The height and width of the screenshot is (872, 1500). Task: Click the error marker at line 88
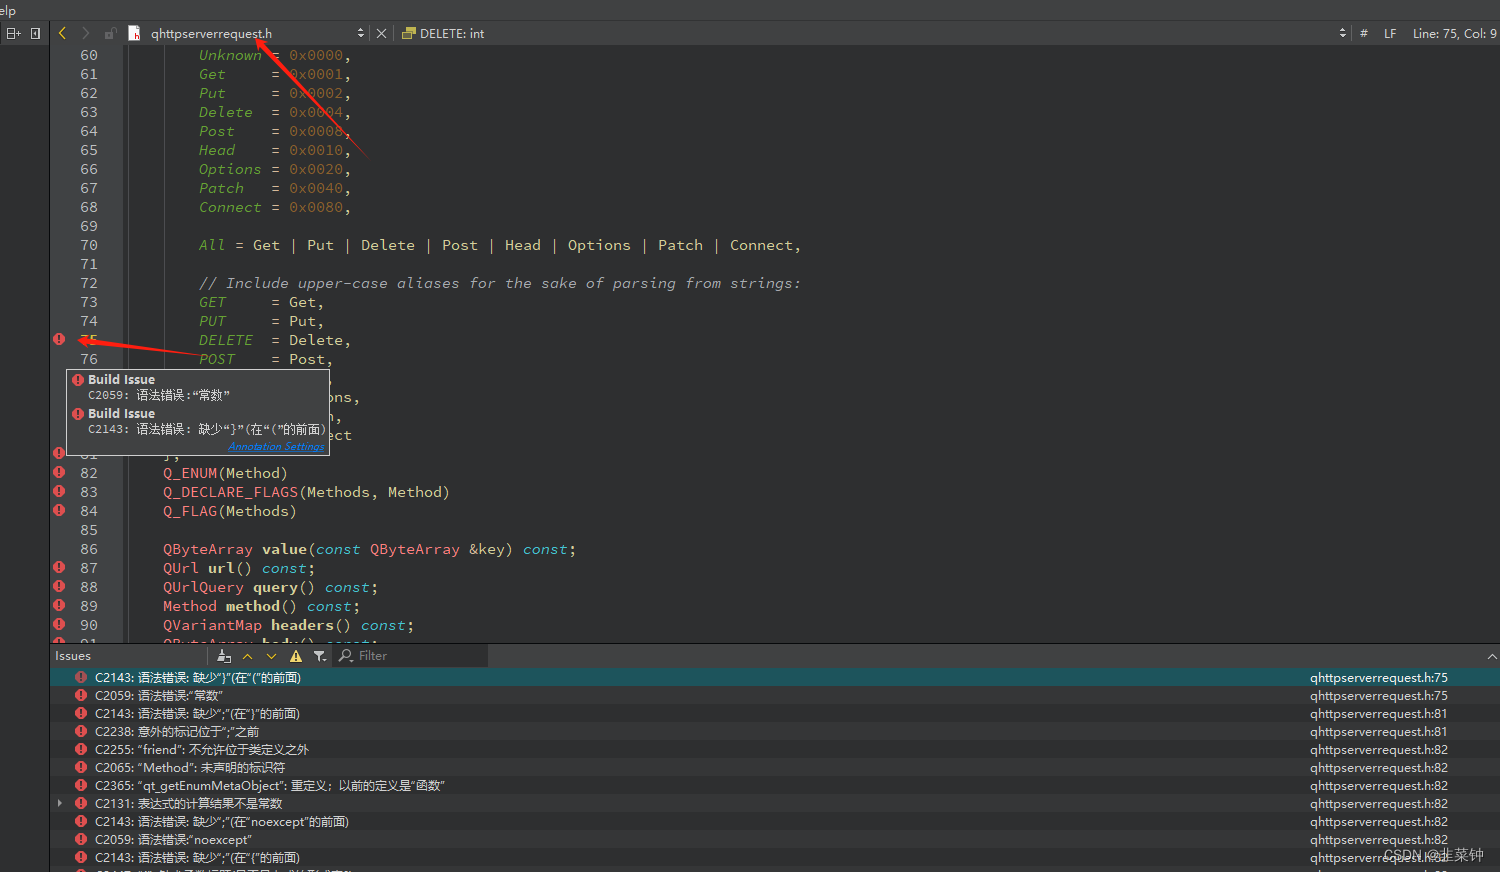coord(59,586)
